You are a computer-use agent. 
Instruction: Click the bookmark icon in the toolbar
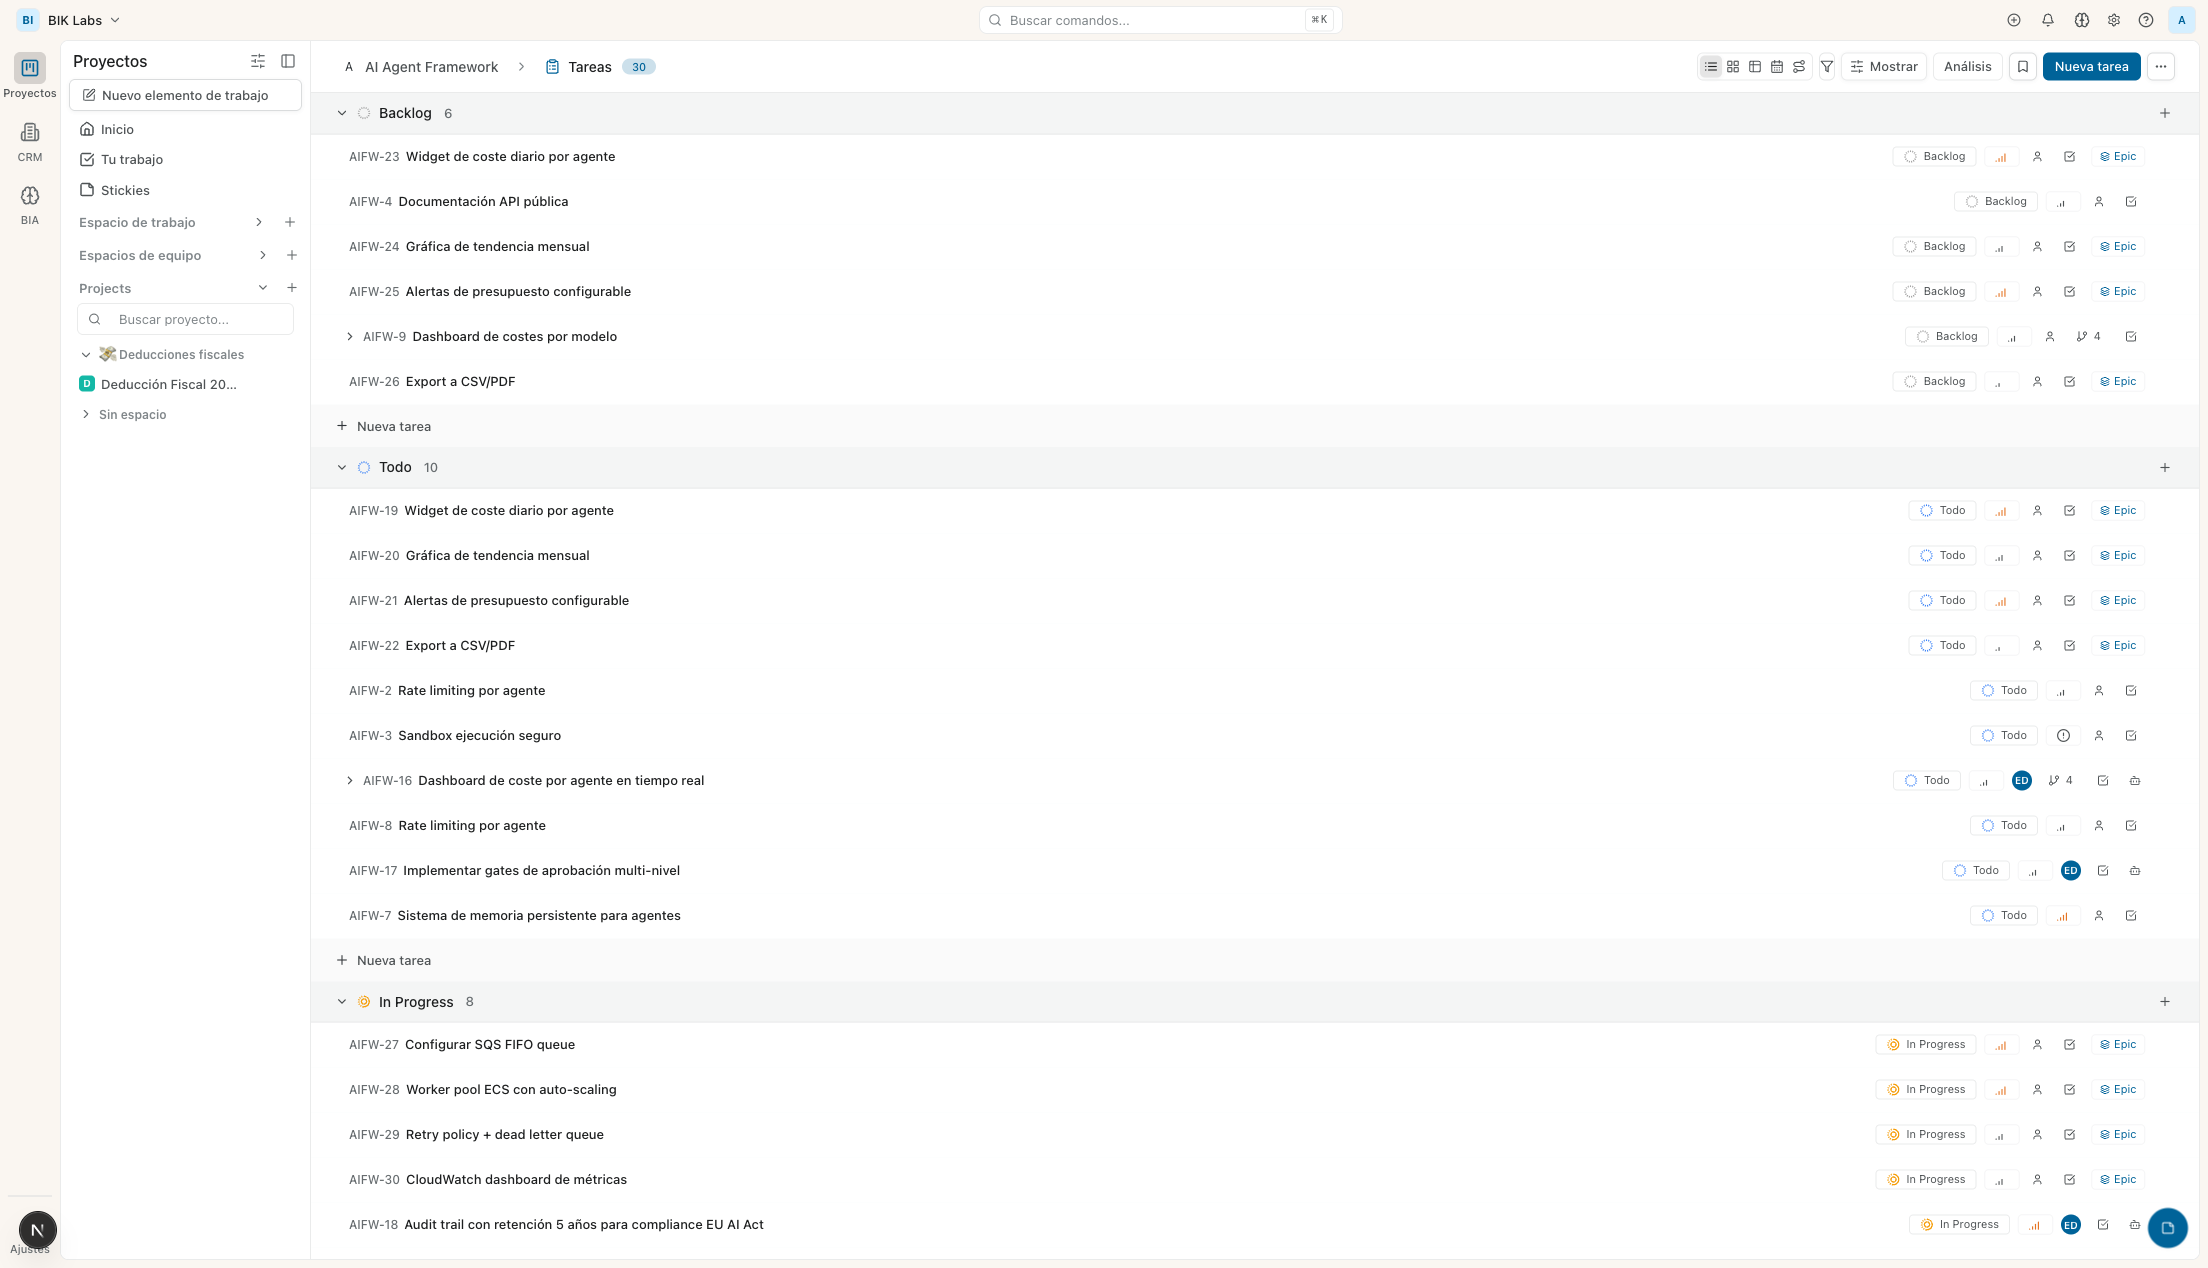pos(2023,67)
